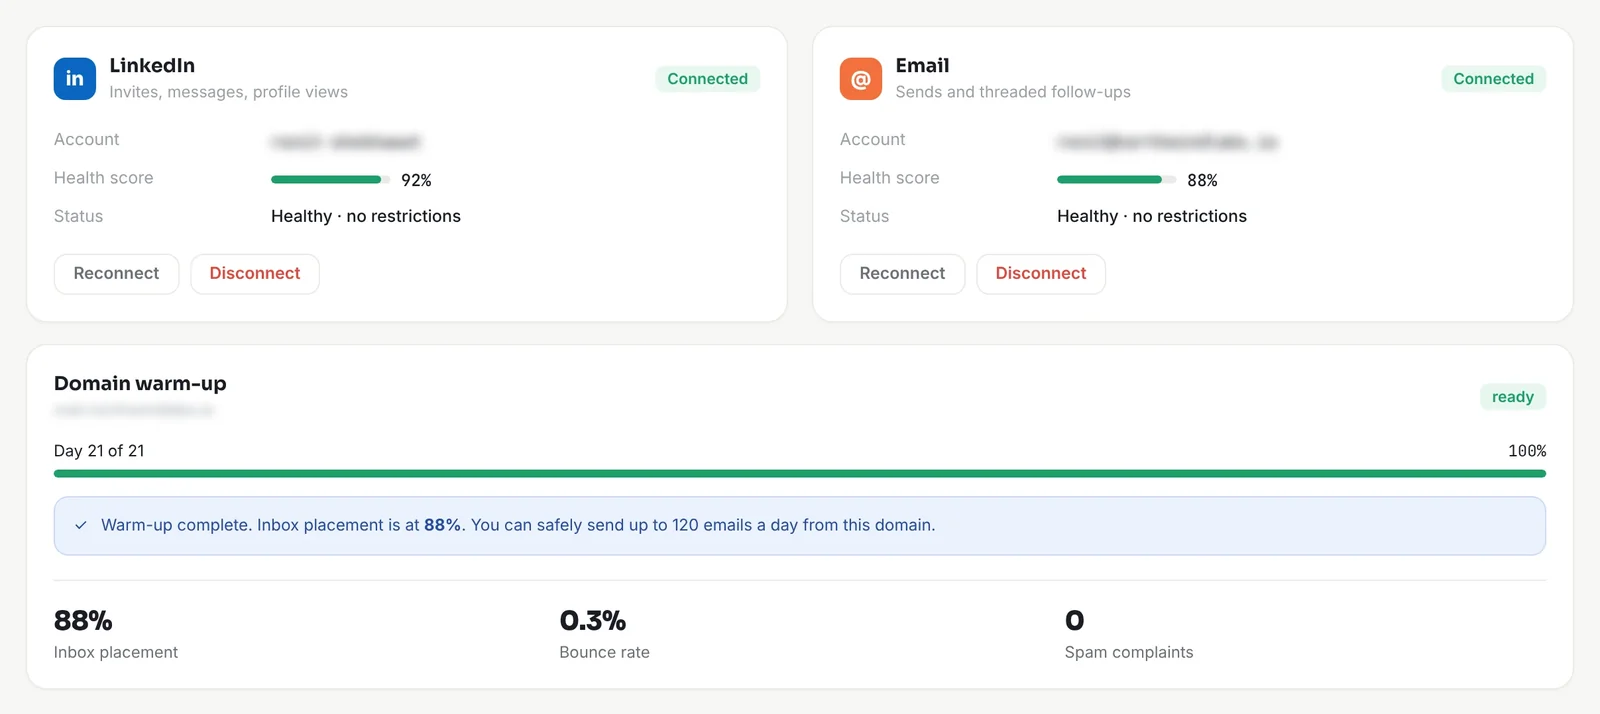1600x714 pixels.
Task: Click Email 'Healthy · no restrictions' status
Action: pos(1152,216)
